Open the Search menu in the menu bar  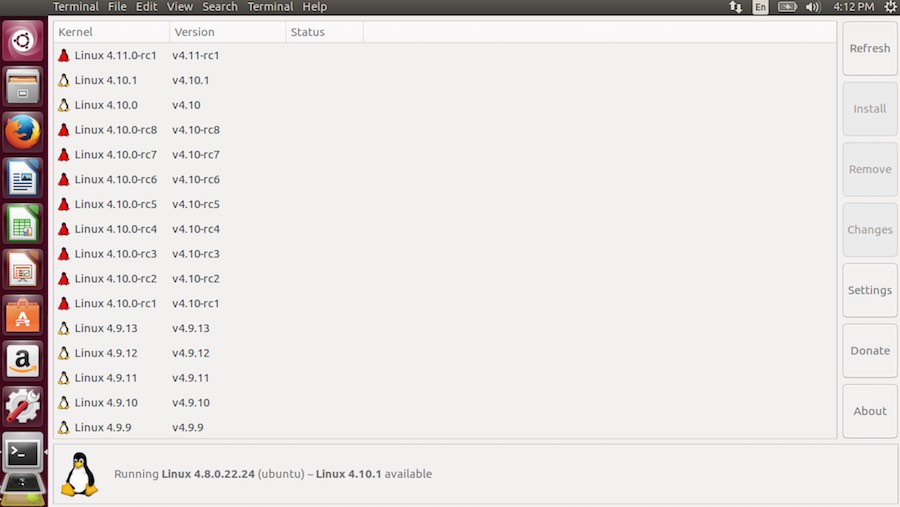[220, 7]
